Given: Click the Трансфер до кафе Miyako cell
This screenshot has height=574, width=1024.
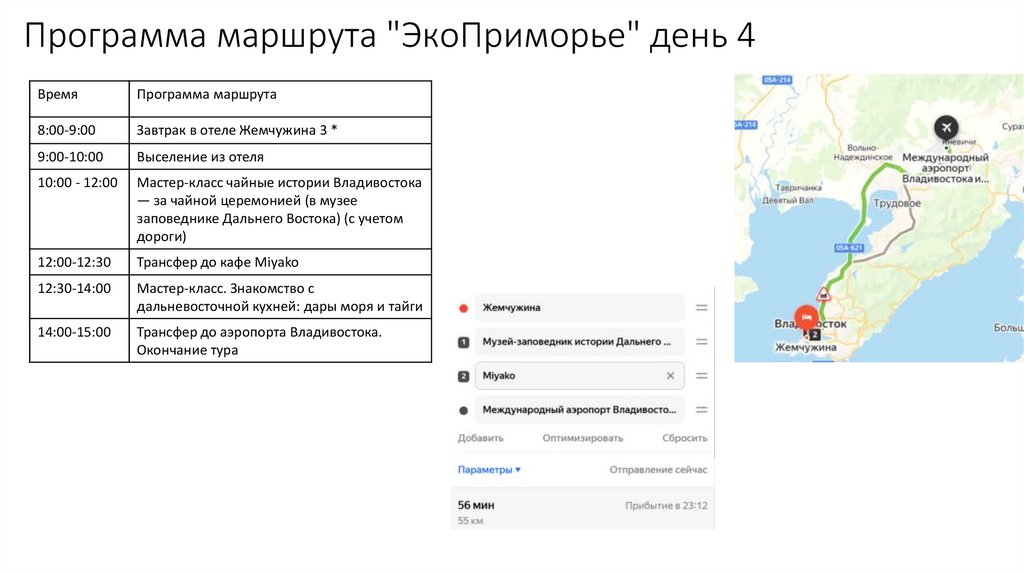Looking at the screenshot, I should tap(280, 263).
